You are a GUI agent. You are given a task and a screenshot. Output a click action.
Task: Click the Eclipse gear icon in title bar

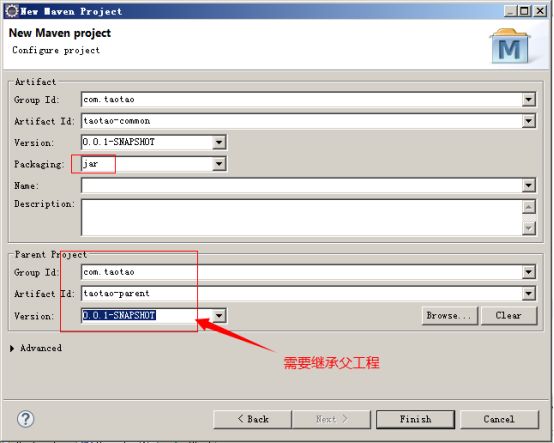[12, 11]
